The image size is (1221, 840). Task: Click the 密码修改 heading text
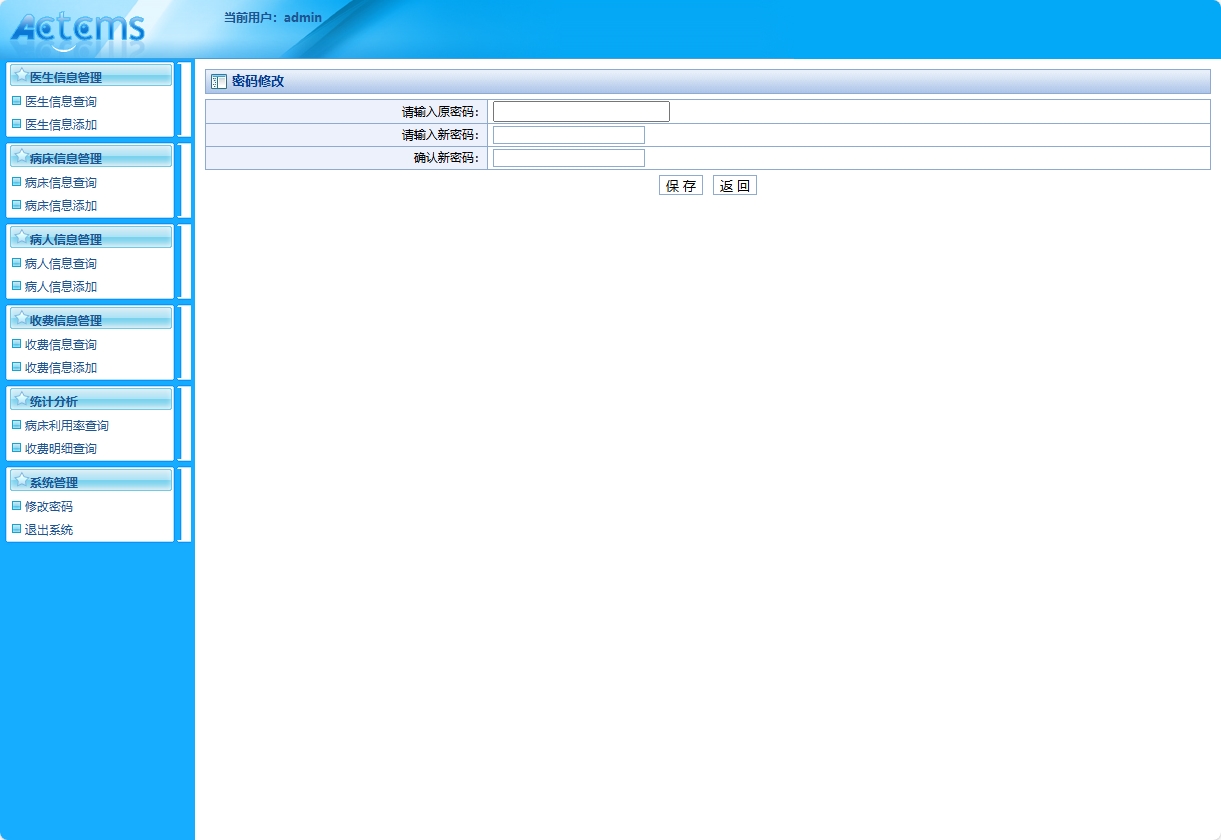point(258,82)
